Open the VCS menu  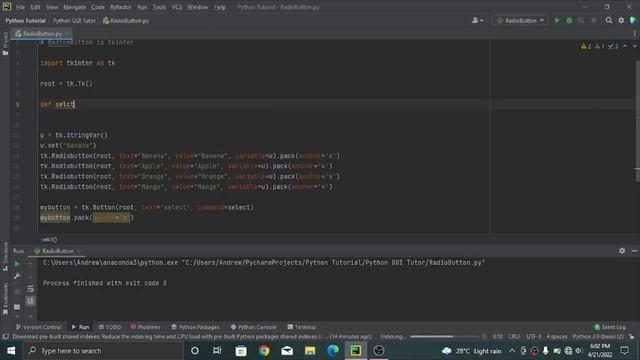coord(176,7)
